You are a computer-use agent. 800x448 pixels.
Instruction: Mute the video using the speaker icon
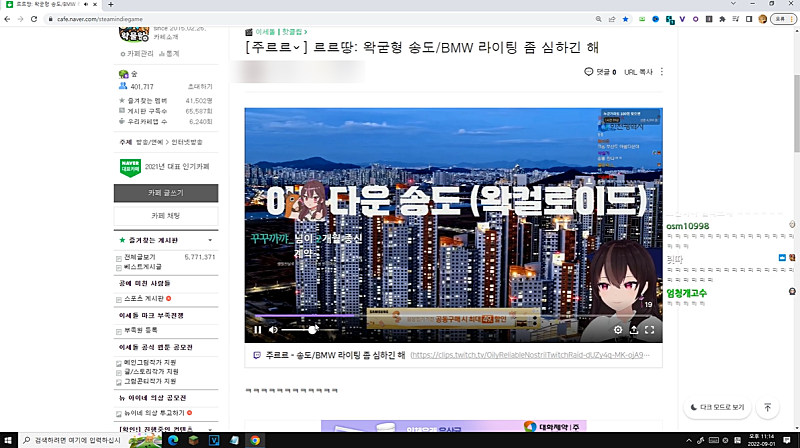click(x=273, y=330)
